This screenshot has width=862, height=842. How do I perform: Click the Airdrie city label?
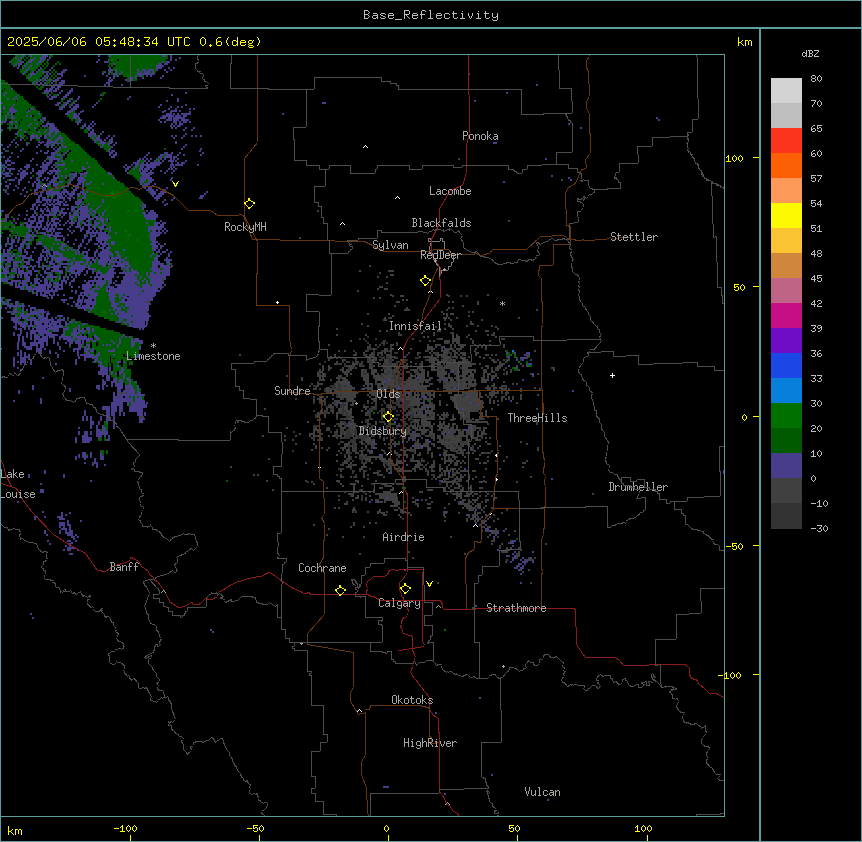[404, 537]
